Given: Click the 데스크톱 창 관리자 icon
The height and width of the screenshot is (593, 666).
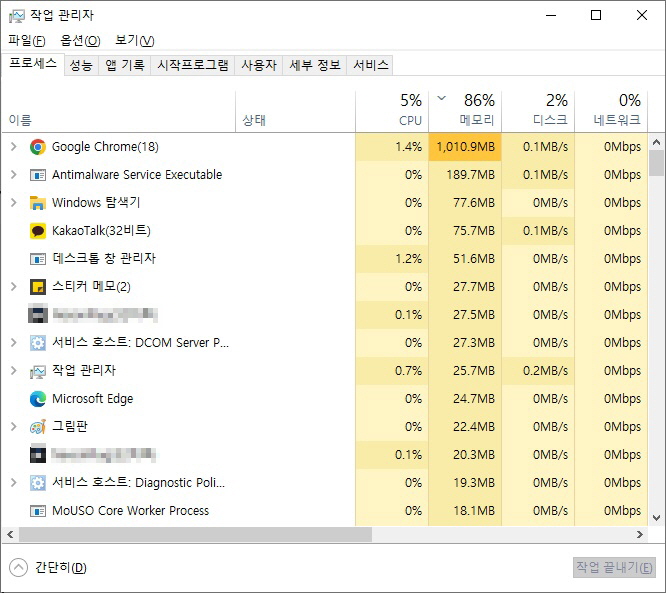Looking at the screenshot, I should click(x=38, y=259).
